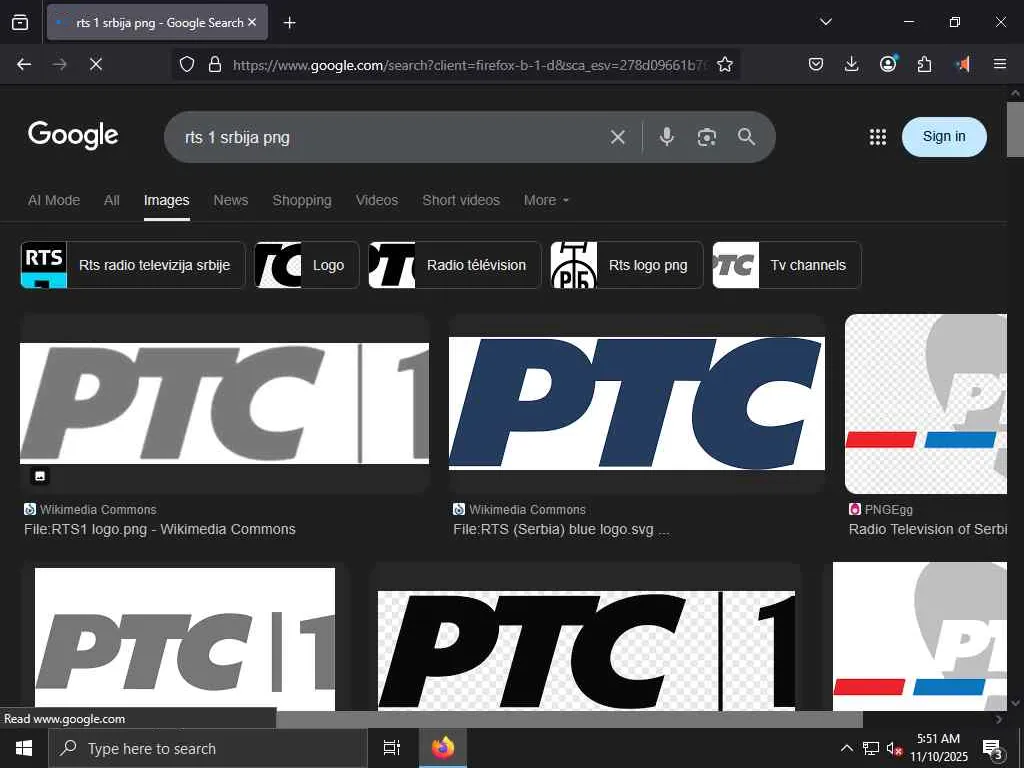Open the Firefox downloads panel
Image resolution: width=1024 pixels, height=768 pixels.
[x=852, y=64]
